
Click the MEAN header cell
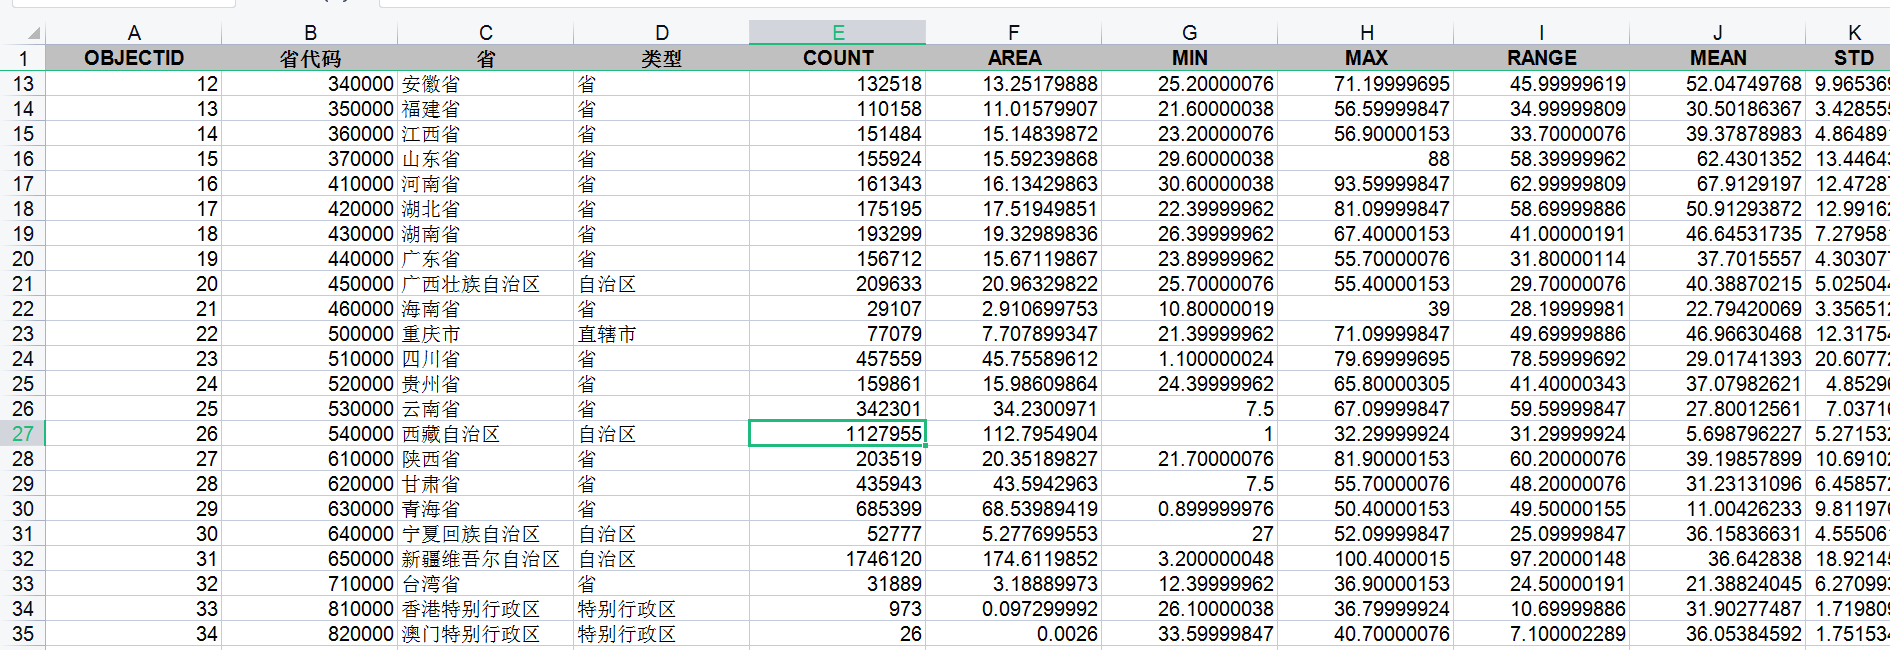coord(1718,58)
